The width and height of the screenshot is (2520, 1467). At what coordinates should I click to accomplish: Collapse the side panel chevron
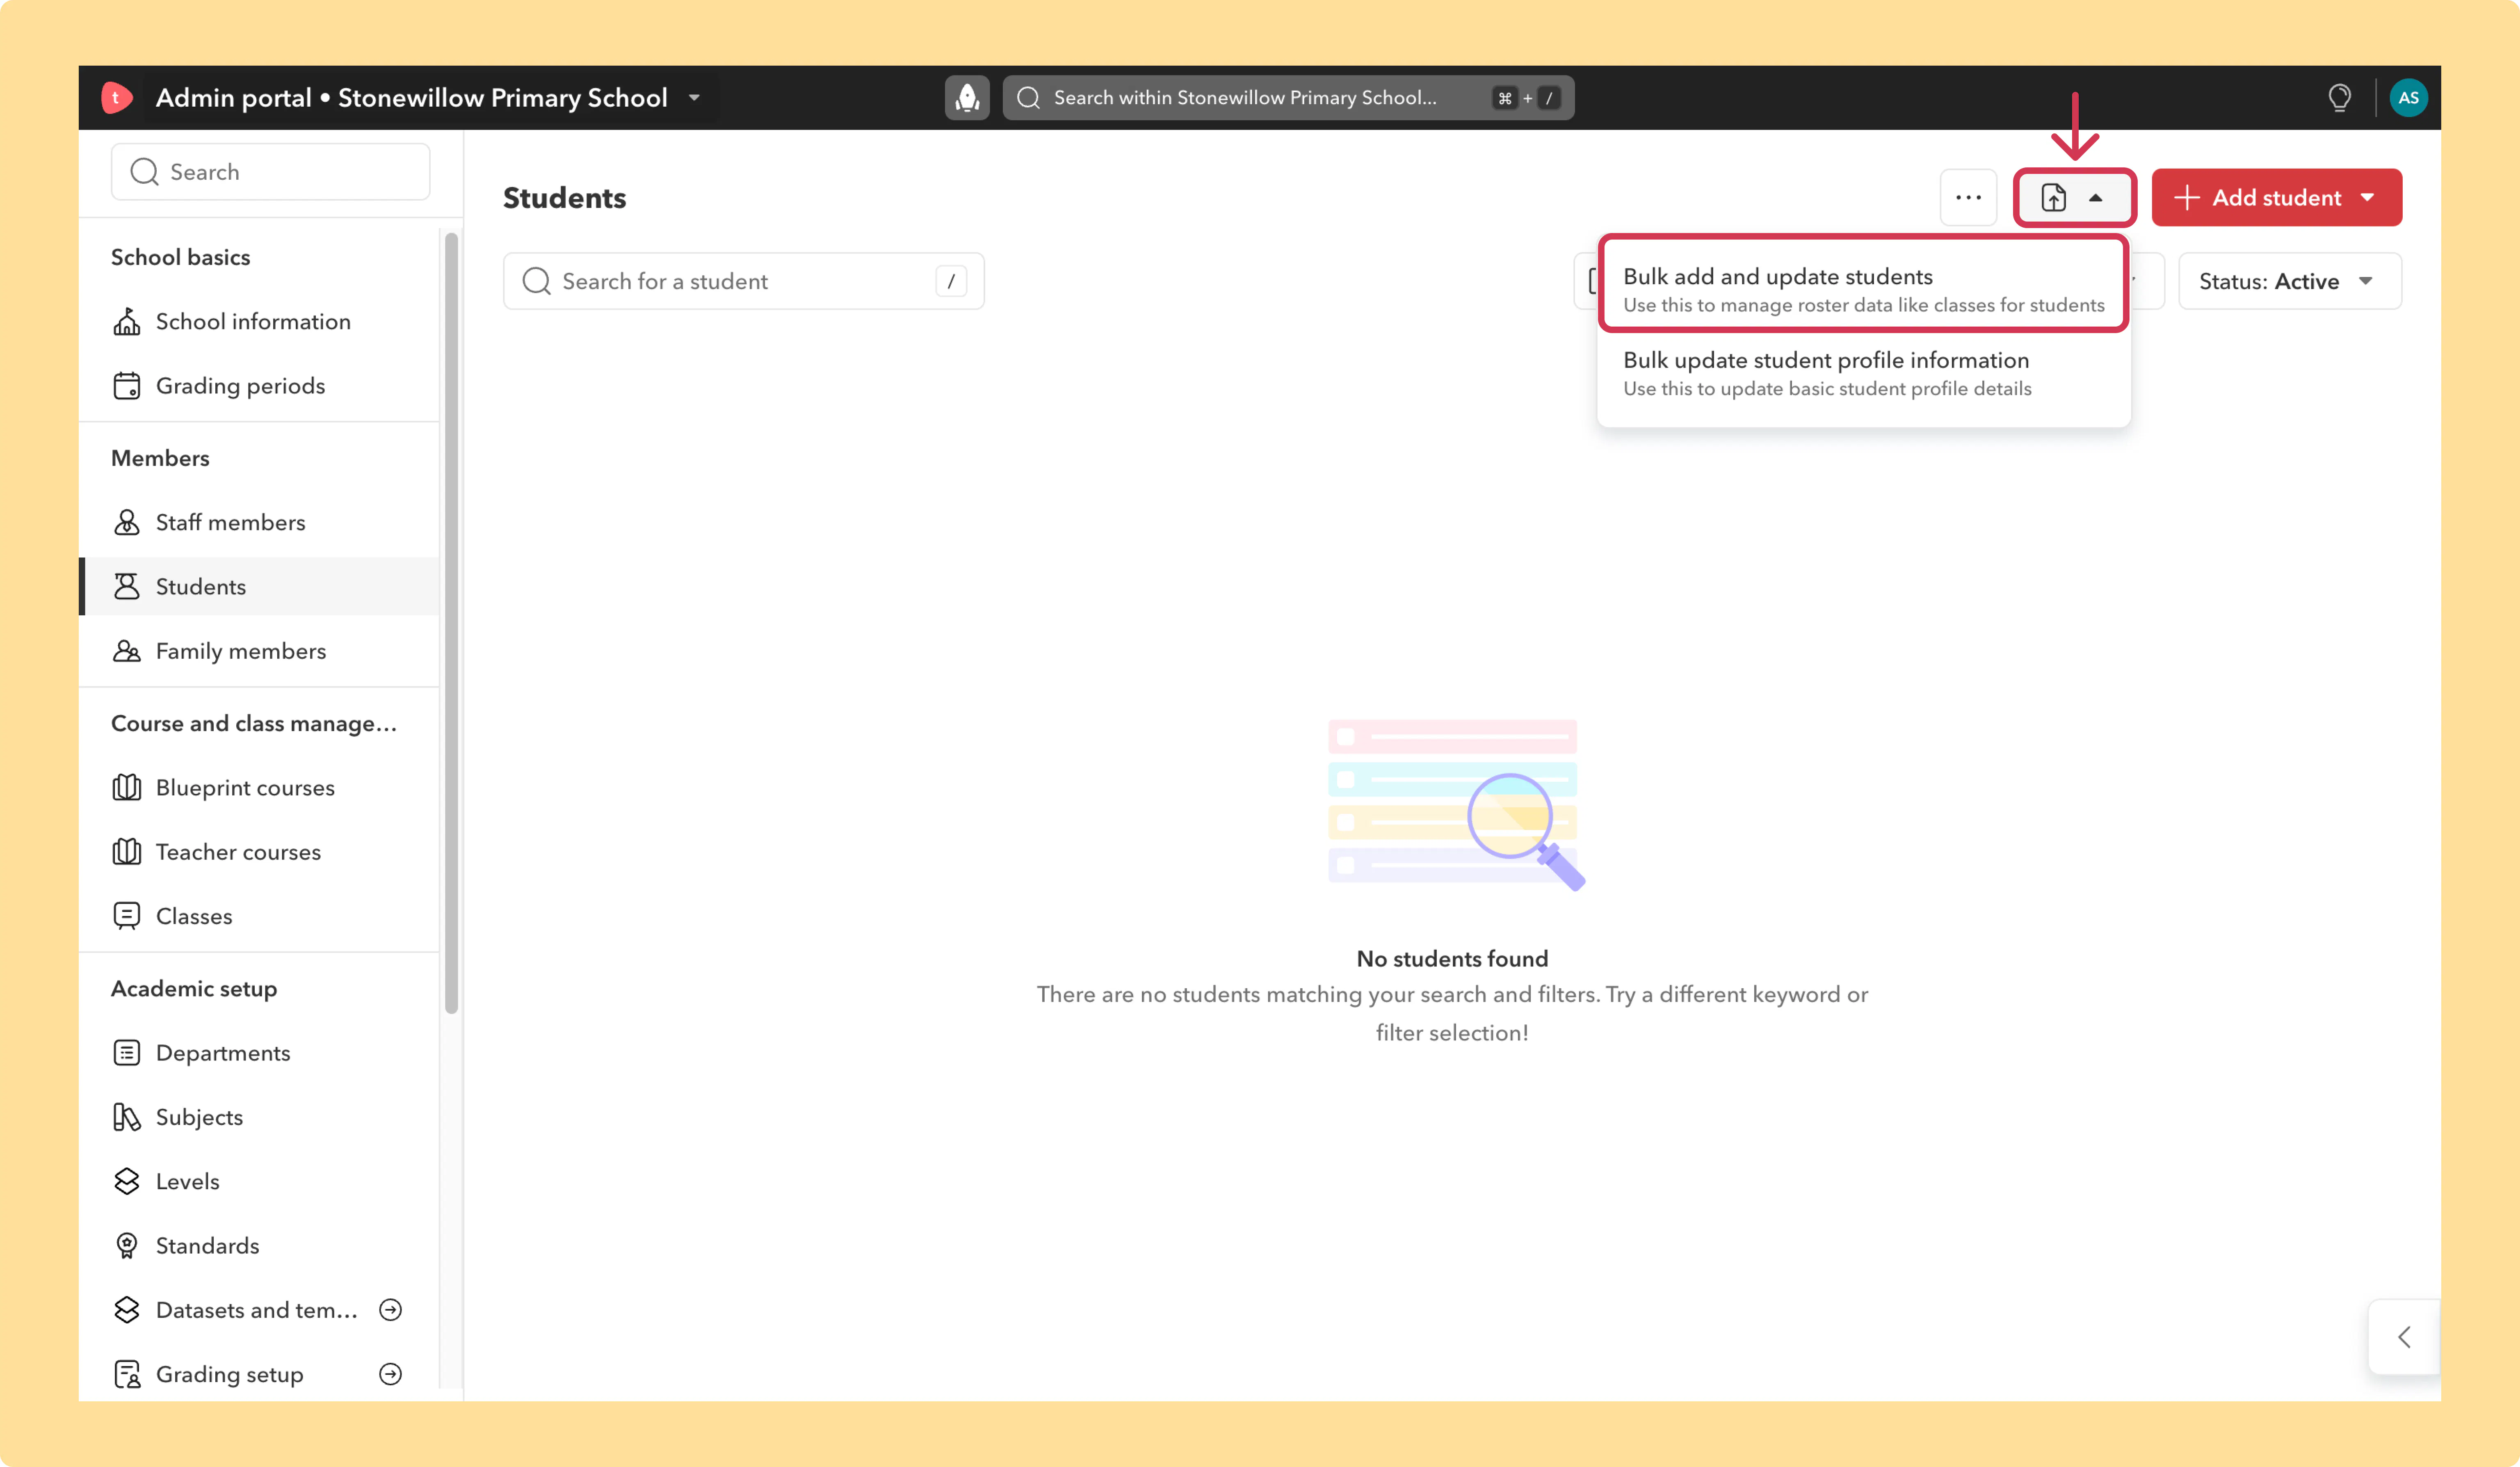click(x=2404, y=1337)
